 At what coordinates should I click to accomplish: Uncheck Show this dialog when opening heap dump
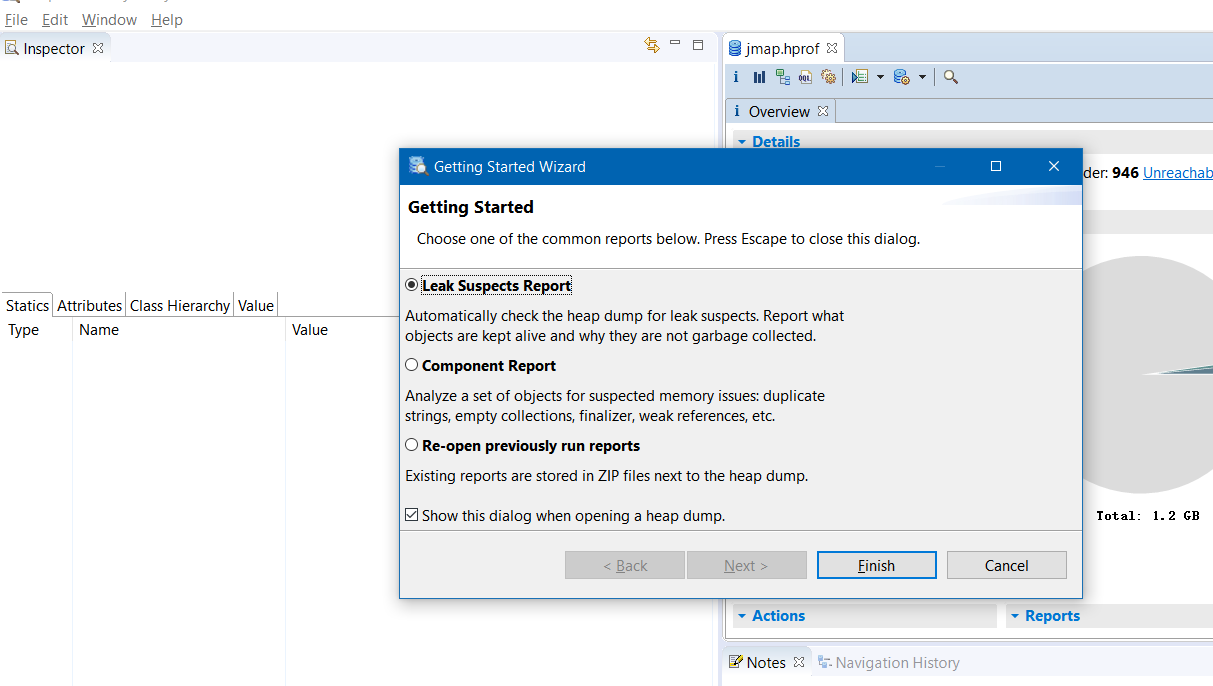point(412,515)
